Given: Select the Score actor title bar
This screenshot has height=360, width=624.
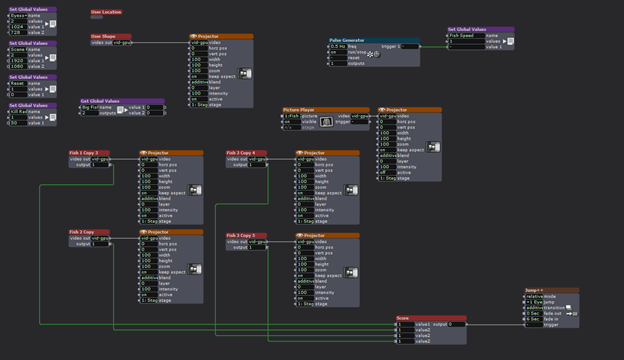Looking at the screenshot, I should [431, 318].
